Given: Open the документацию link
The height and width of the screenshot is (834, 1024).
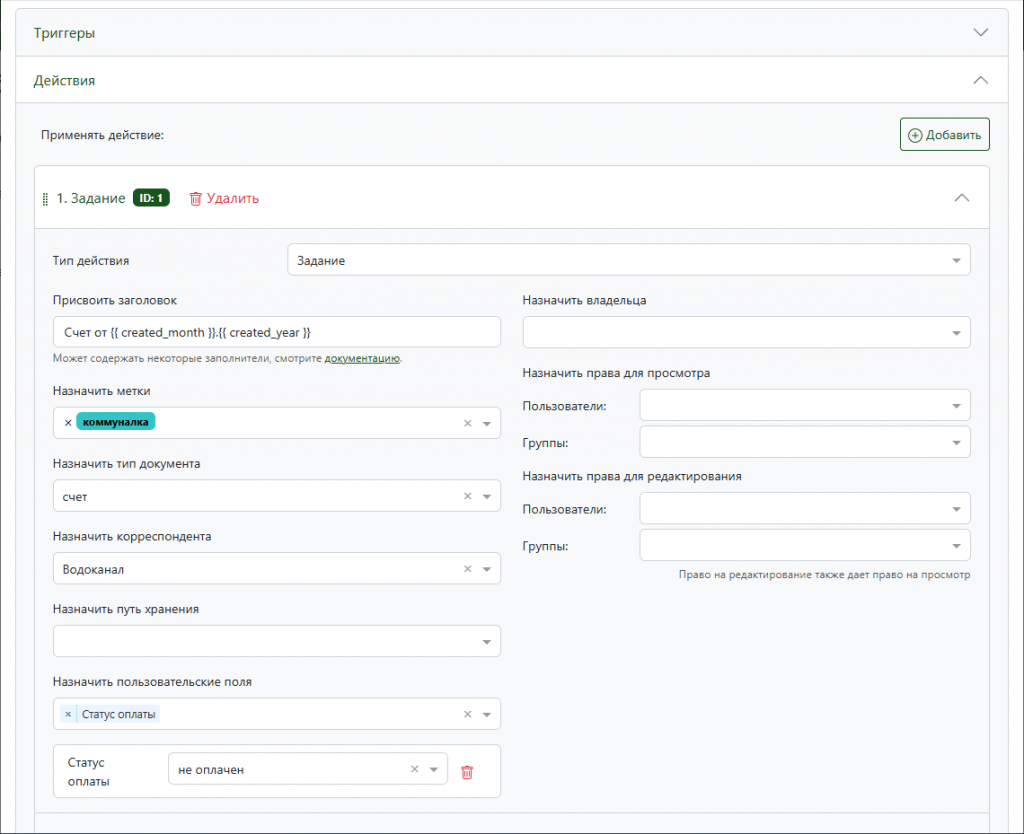Looking at the screenshot, I should coord(362,358).
